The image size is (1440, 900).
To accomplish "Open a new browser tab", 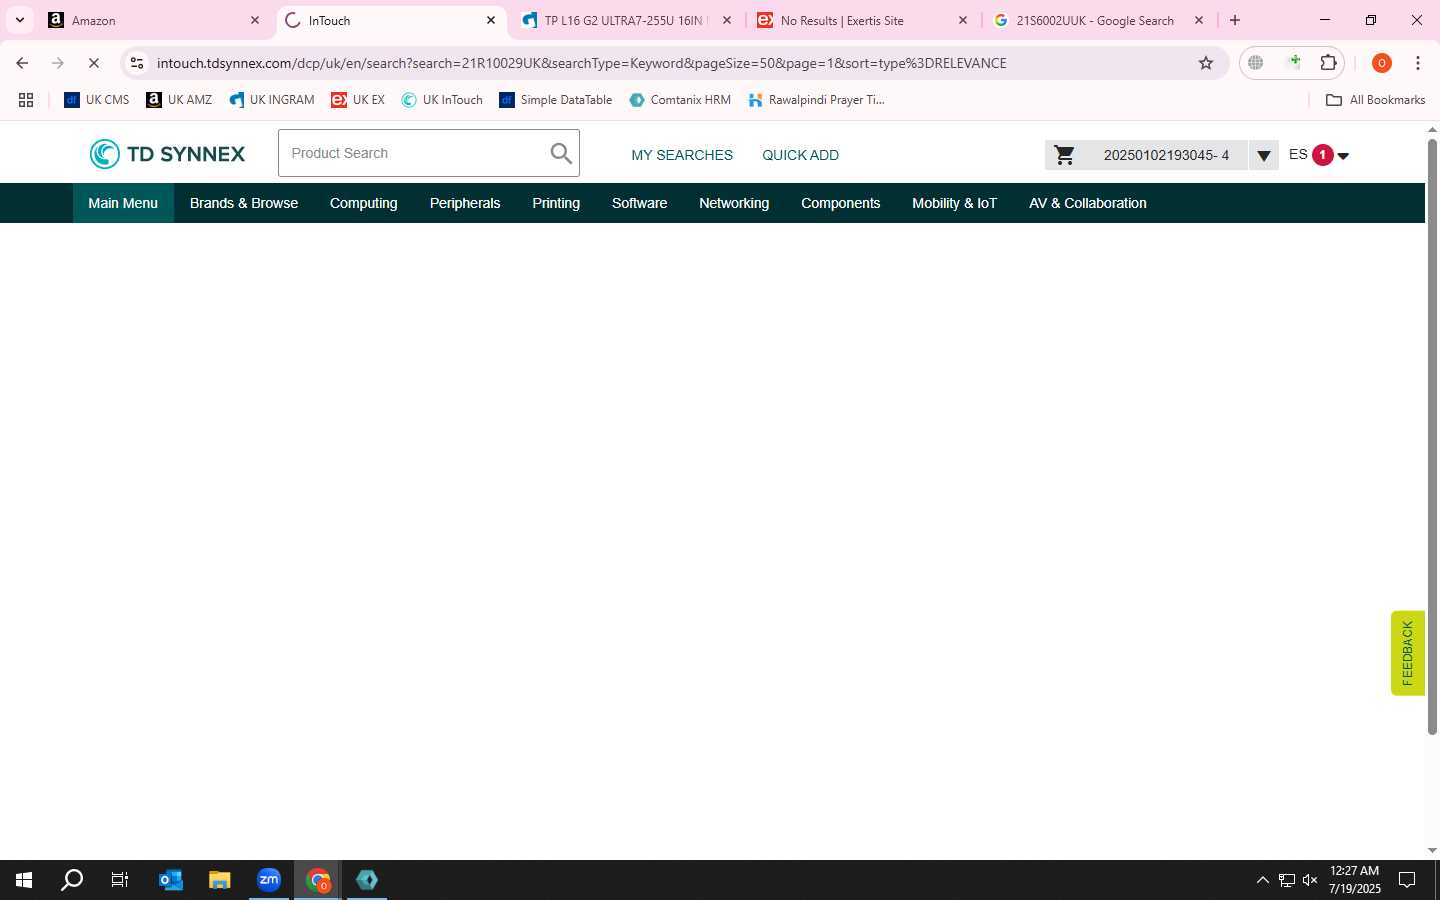I will click(x=1235, y=20).
